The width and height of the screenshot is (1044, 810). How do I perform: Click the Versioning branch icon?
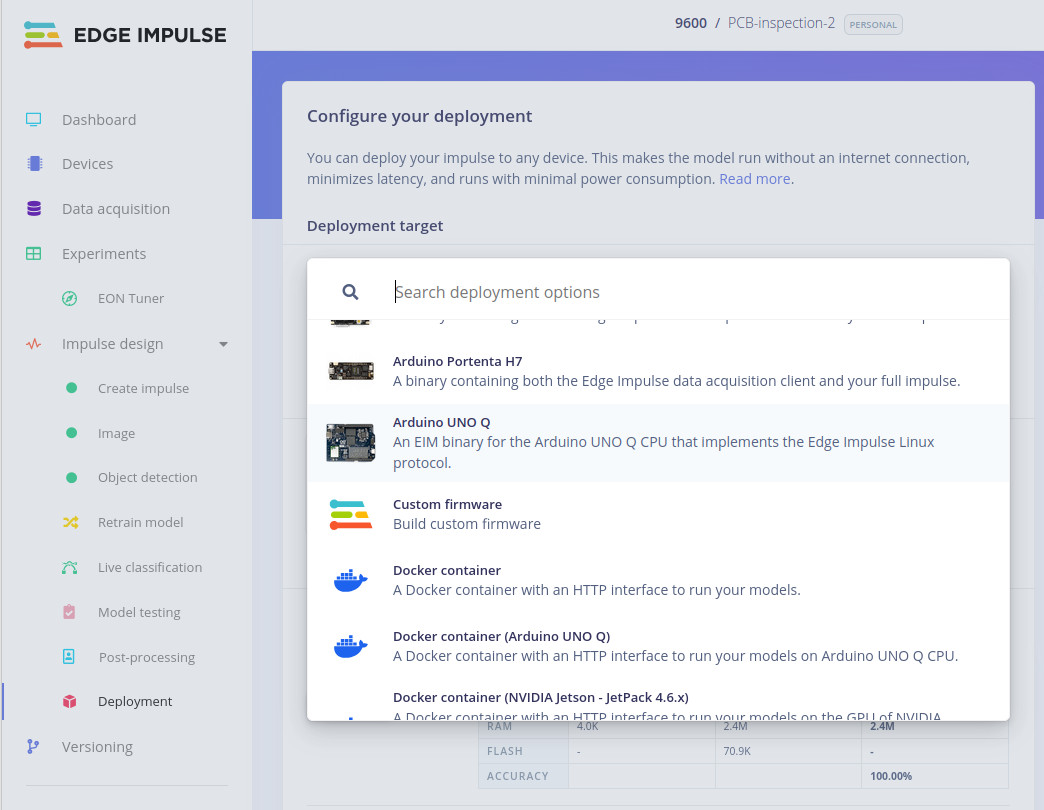[x=33, y=747]
